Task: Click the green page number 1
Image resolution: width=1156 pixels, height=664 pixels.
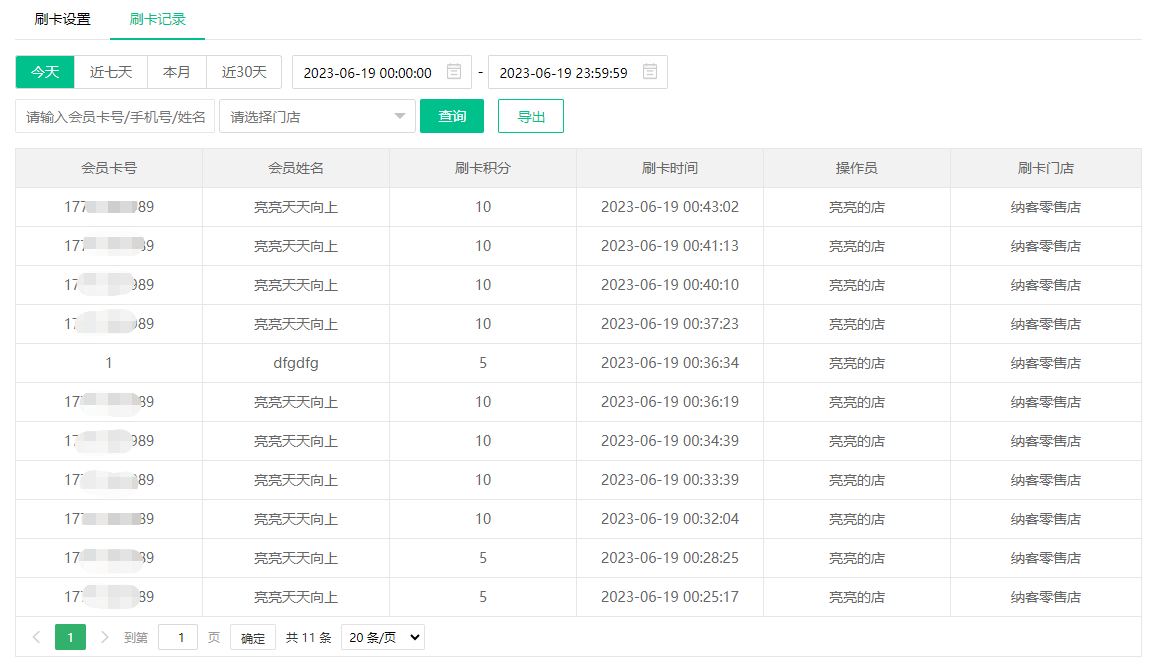Action: (x=69, y=637)
